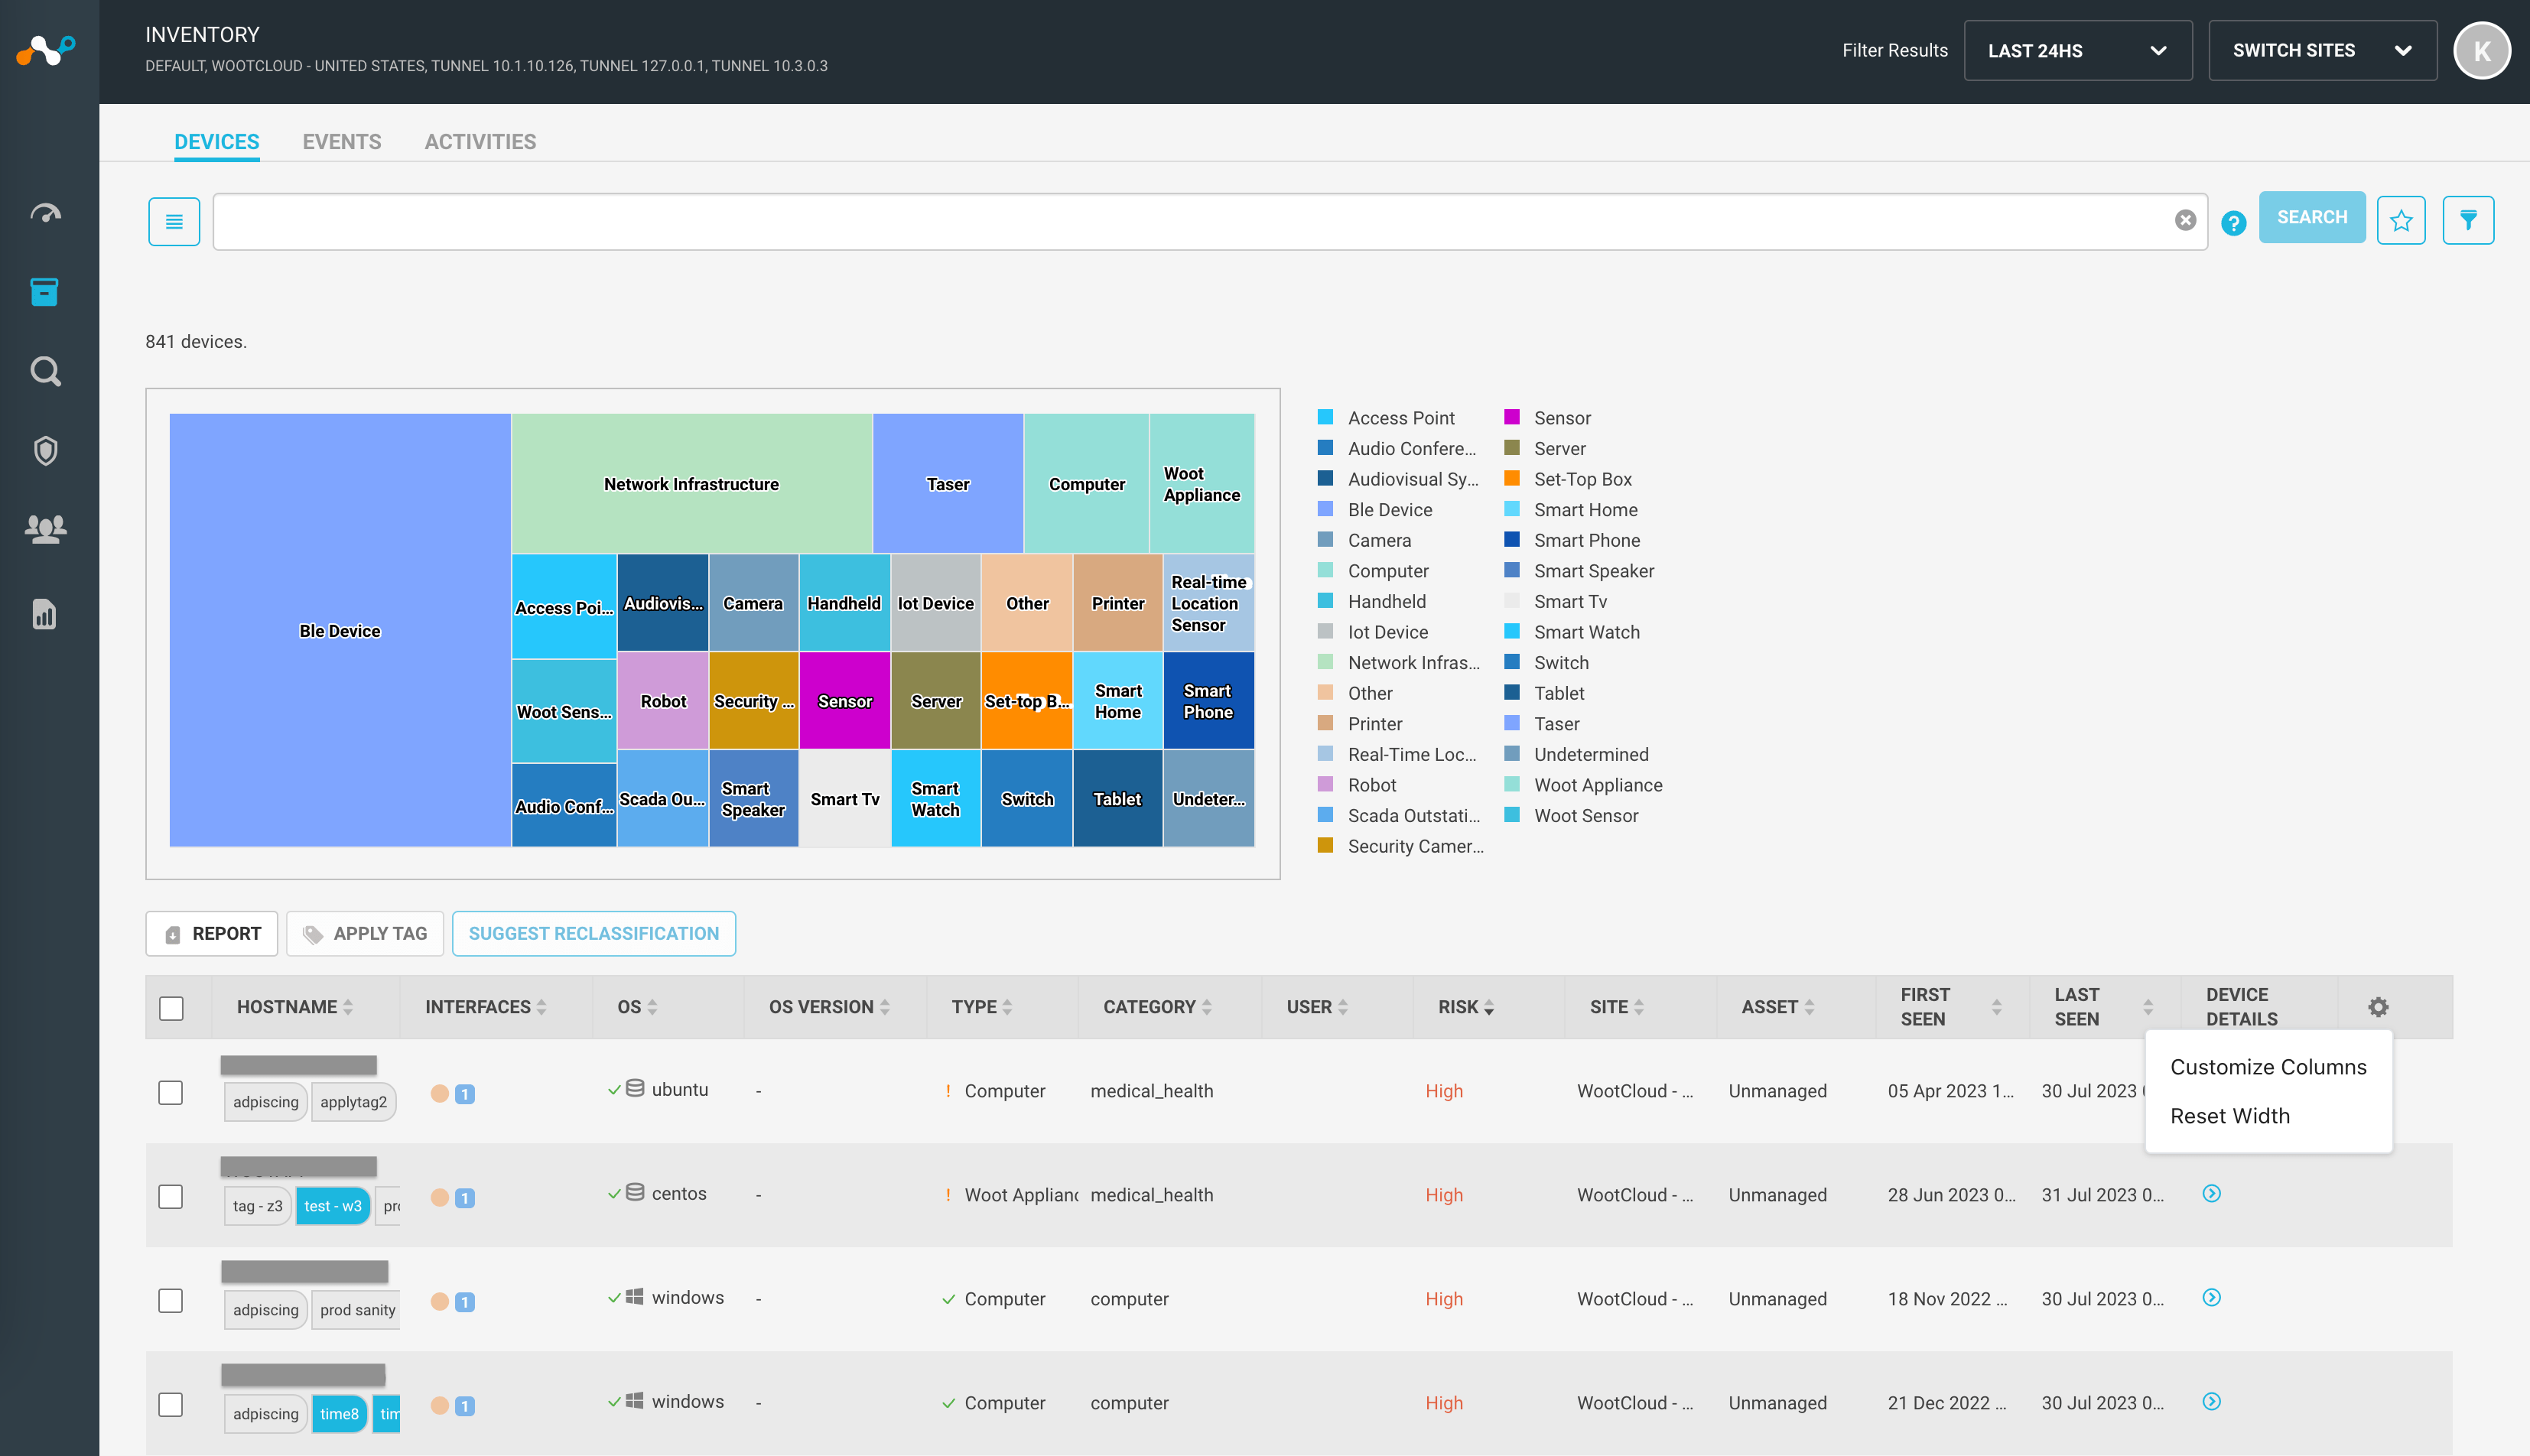
Task: Open the users group icon in sidebar
Action: (x=46, y=530)
